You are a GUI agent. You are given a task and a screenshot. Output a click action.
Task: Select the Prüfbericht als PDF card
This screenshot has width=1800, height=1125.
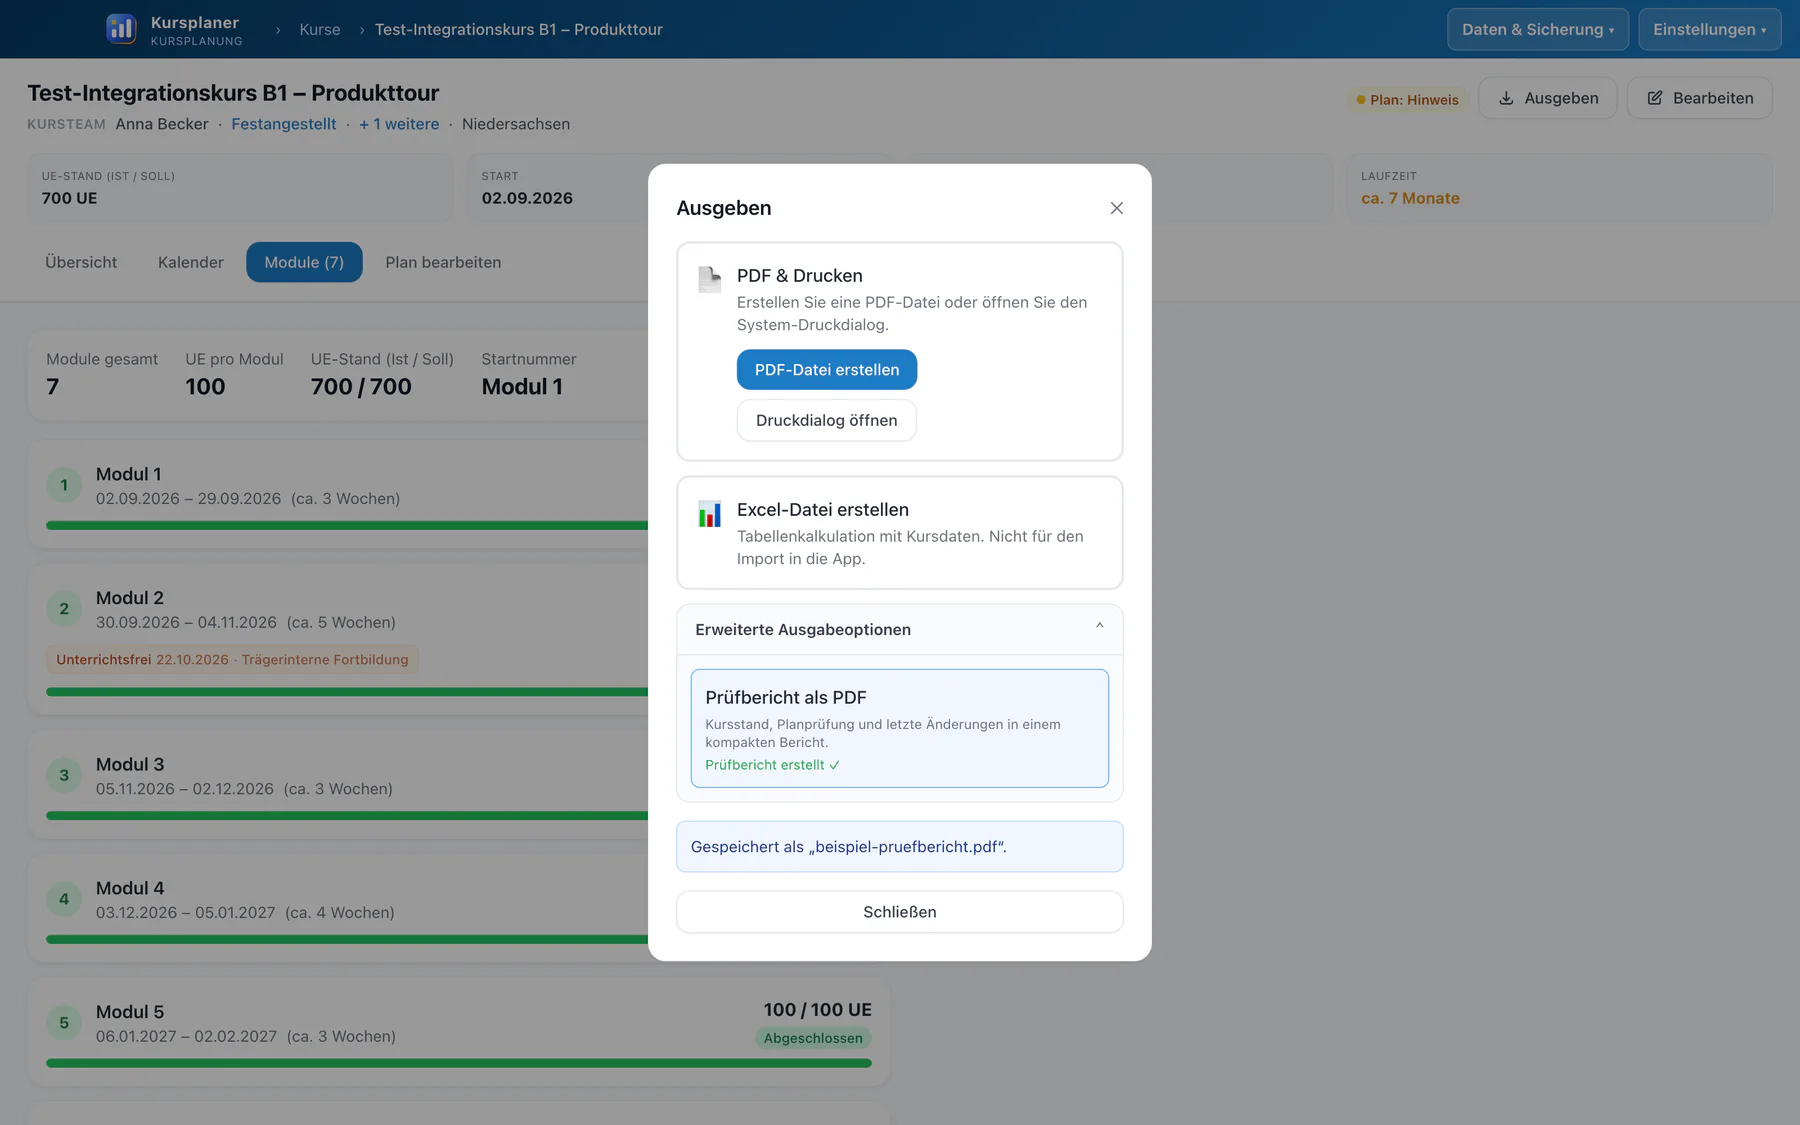pyautogui.click(x=900, y=728)
